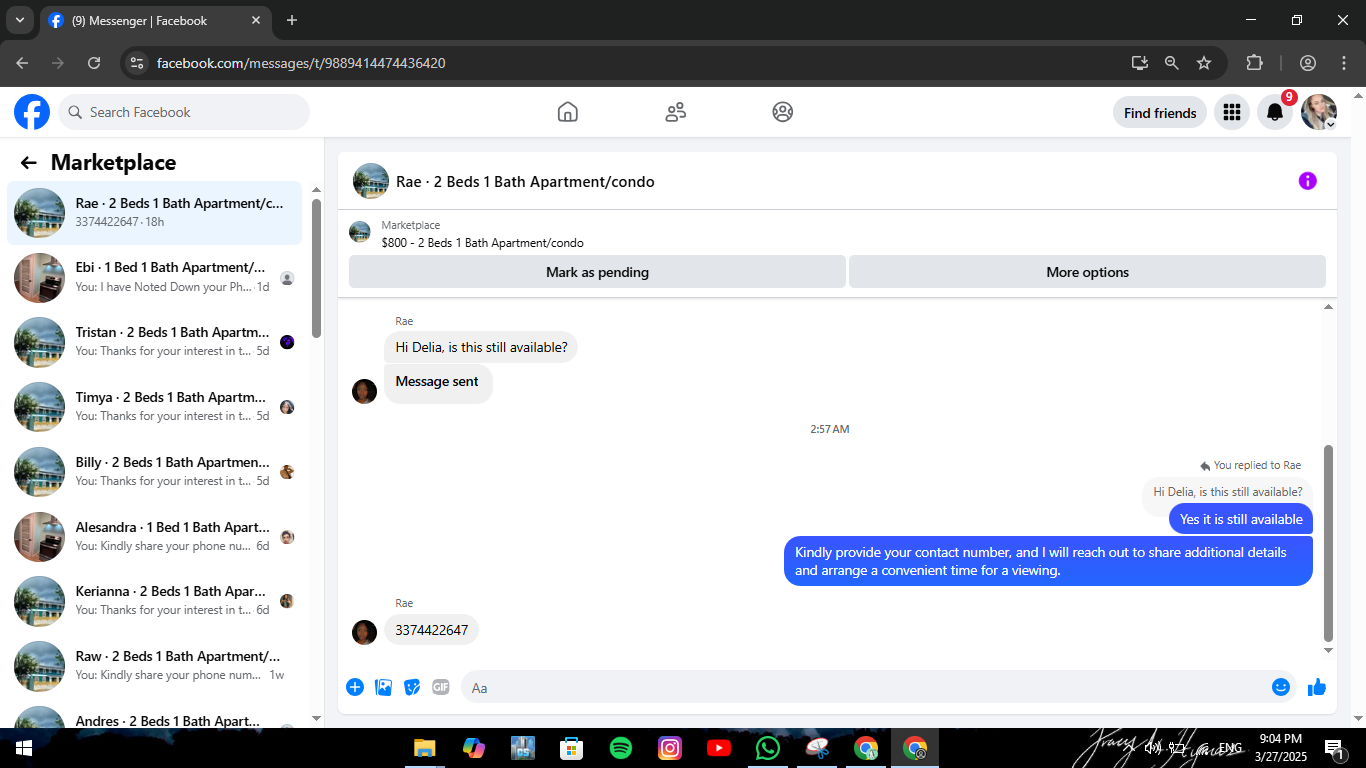Image resolution: width=1366 pixels, height=768 pixels.
Task: Click the 'Kindly provide your contact number' message
Action: click(1048, 562)
